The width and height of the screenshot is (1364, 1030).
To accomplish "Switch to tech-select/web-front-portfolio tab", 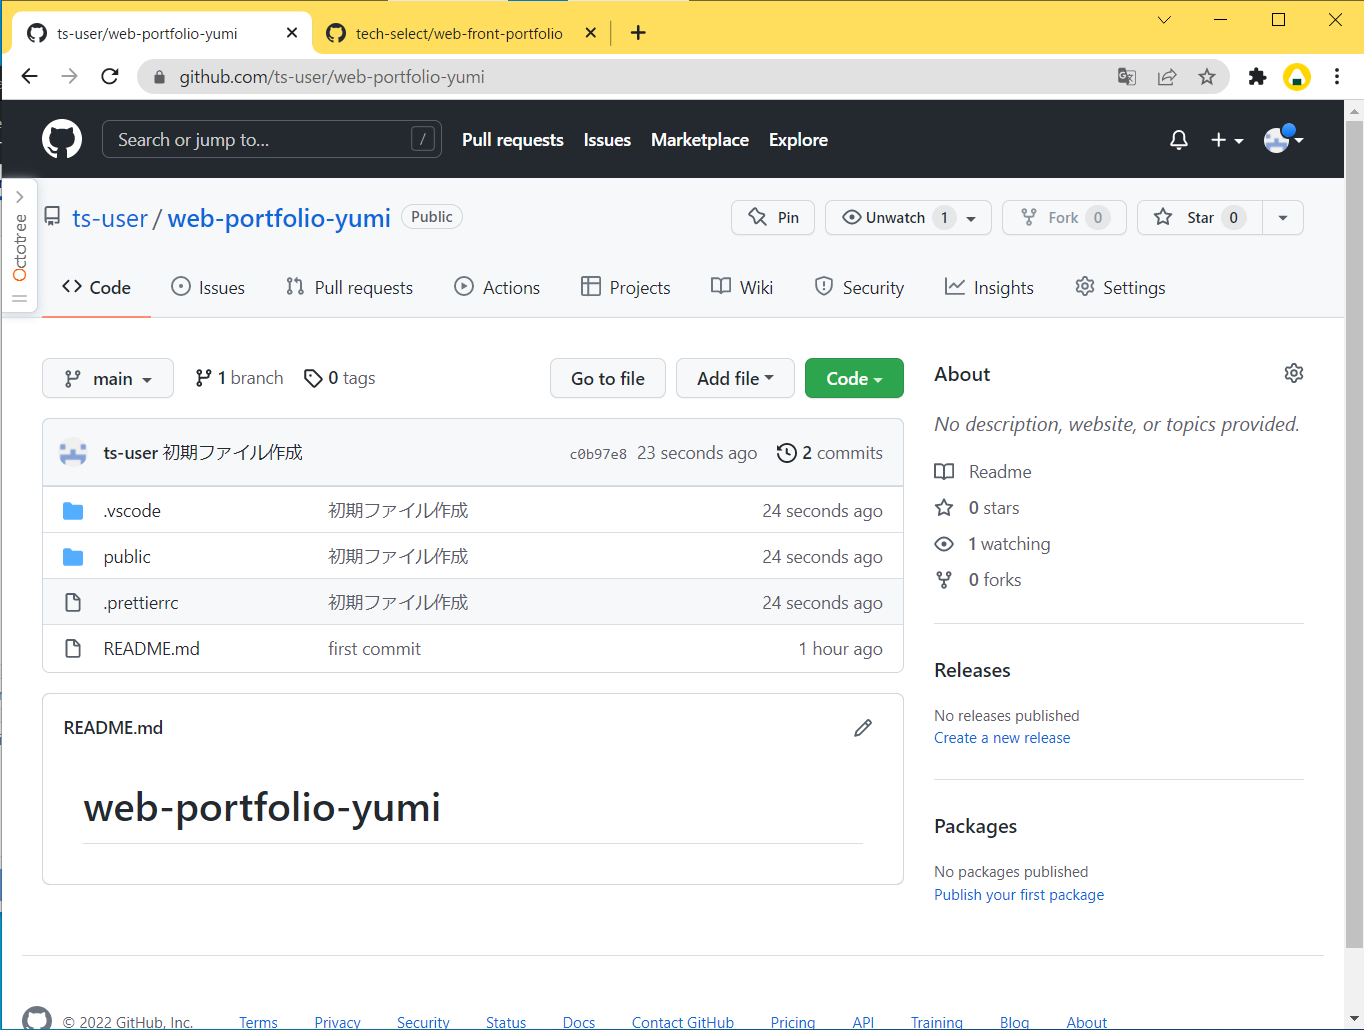I will pyautogui.click(x=461, y=33).
